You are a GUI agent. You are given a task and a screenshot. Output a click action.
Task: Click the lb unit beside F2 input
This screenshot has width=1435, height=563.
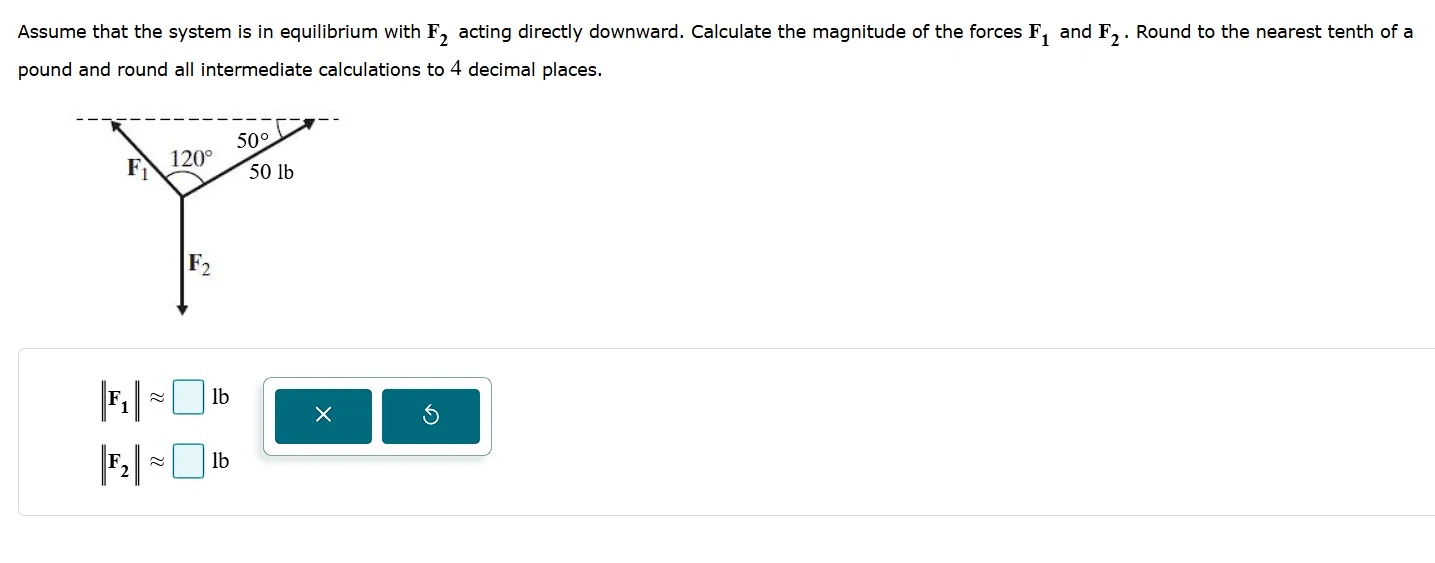(x=220, y=461)
